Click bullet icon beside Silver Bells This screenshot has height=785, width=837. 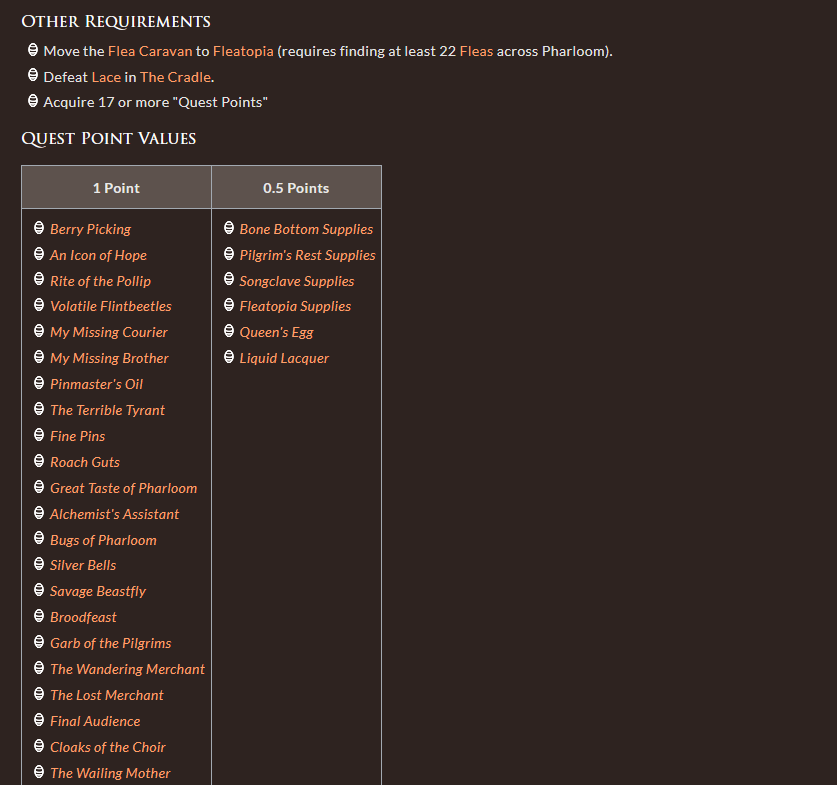click(39, 564)
